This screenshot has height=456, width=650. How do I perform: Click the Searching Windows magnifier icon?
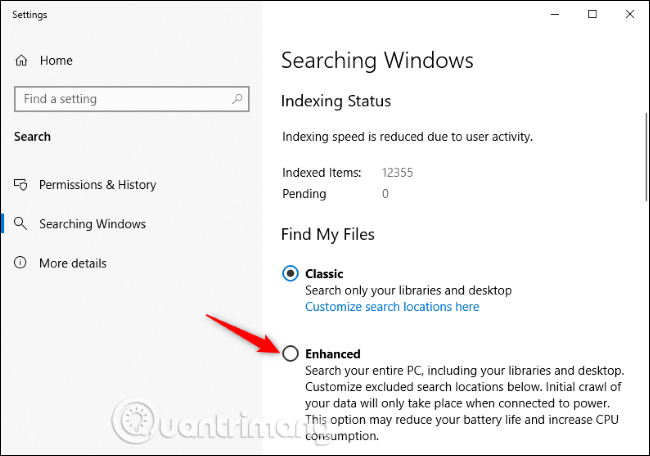[x=21, y=224]
